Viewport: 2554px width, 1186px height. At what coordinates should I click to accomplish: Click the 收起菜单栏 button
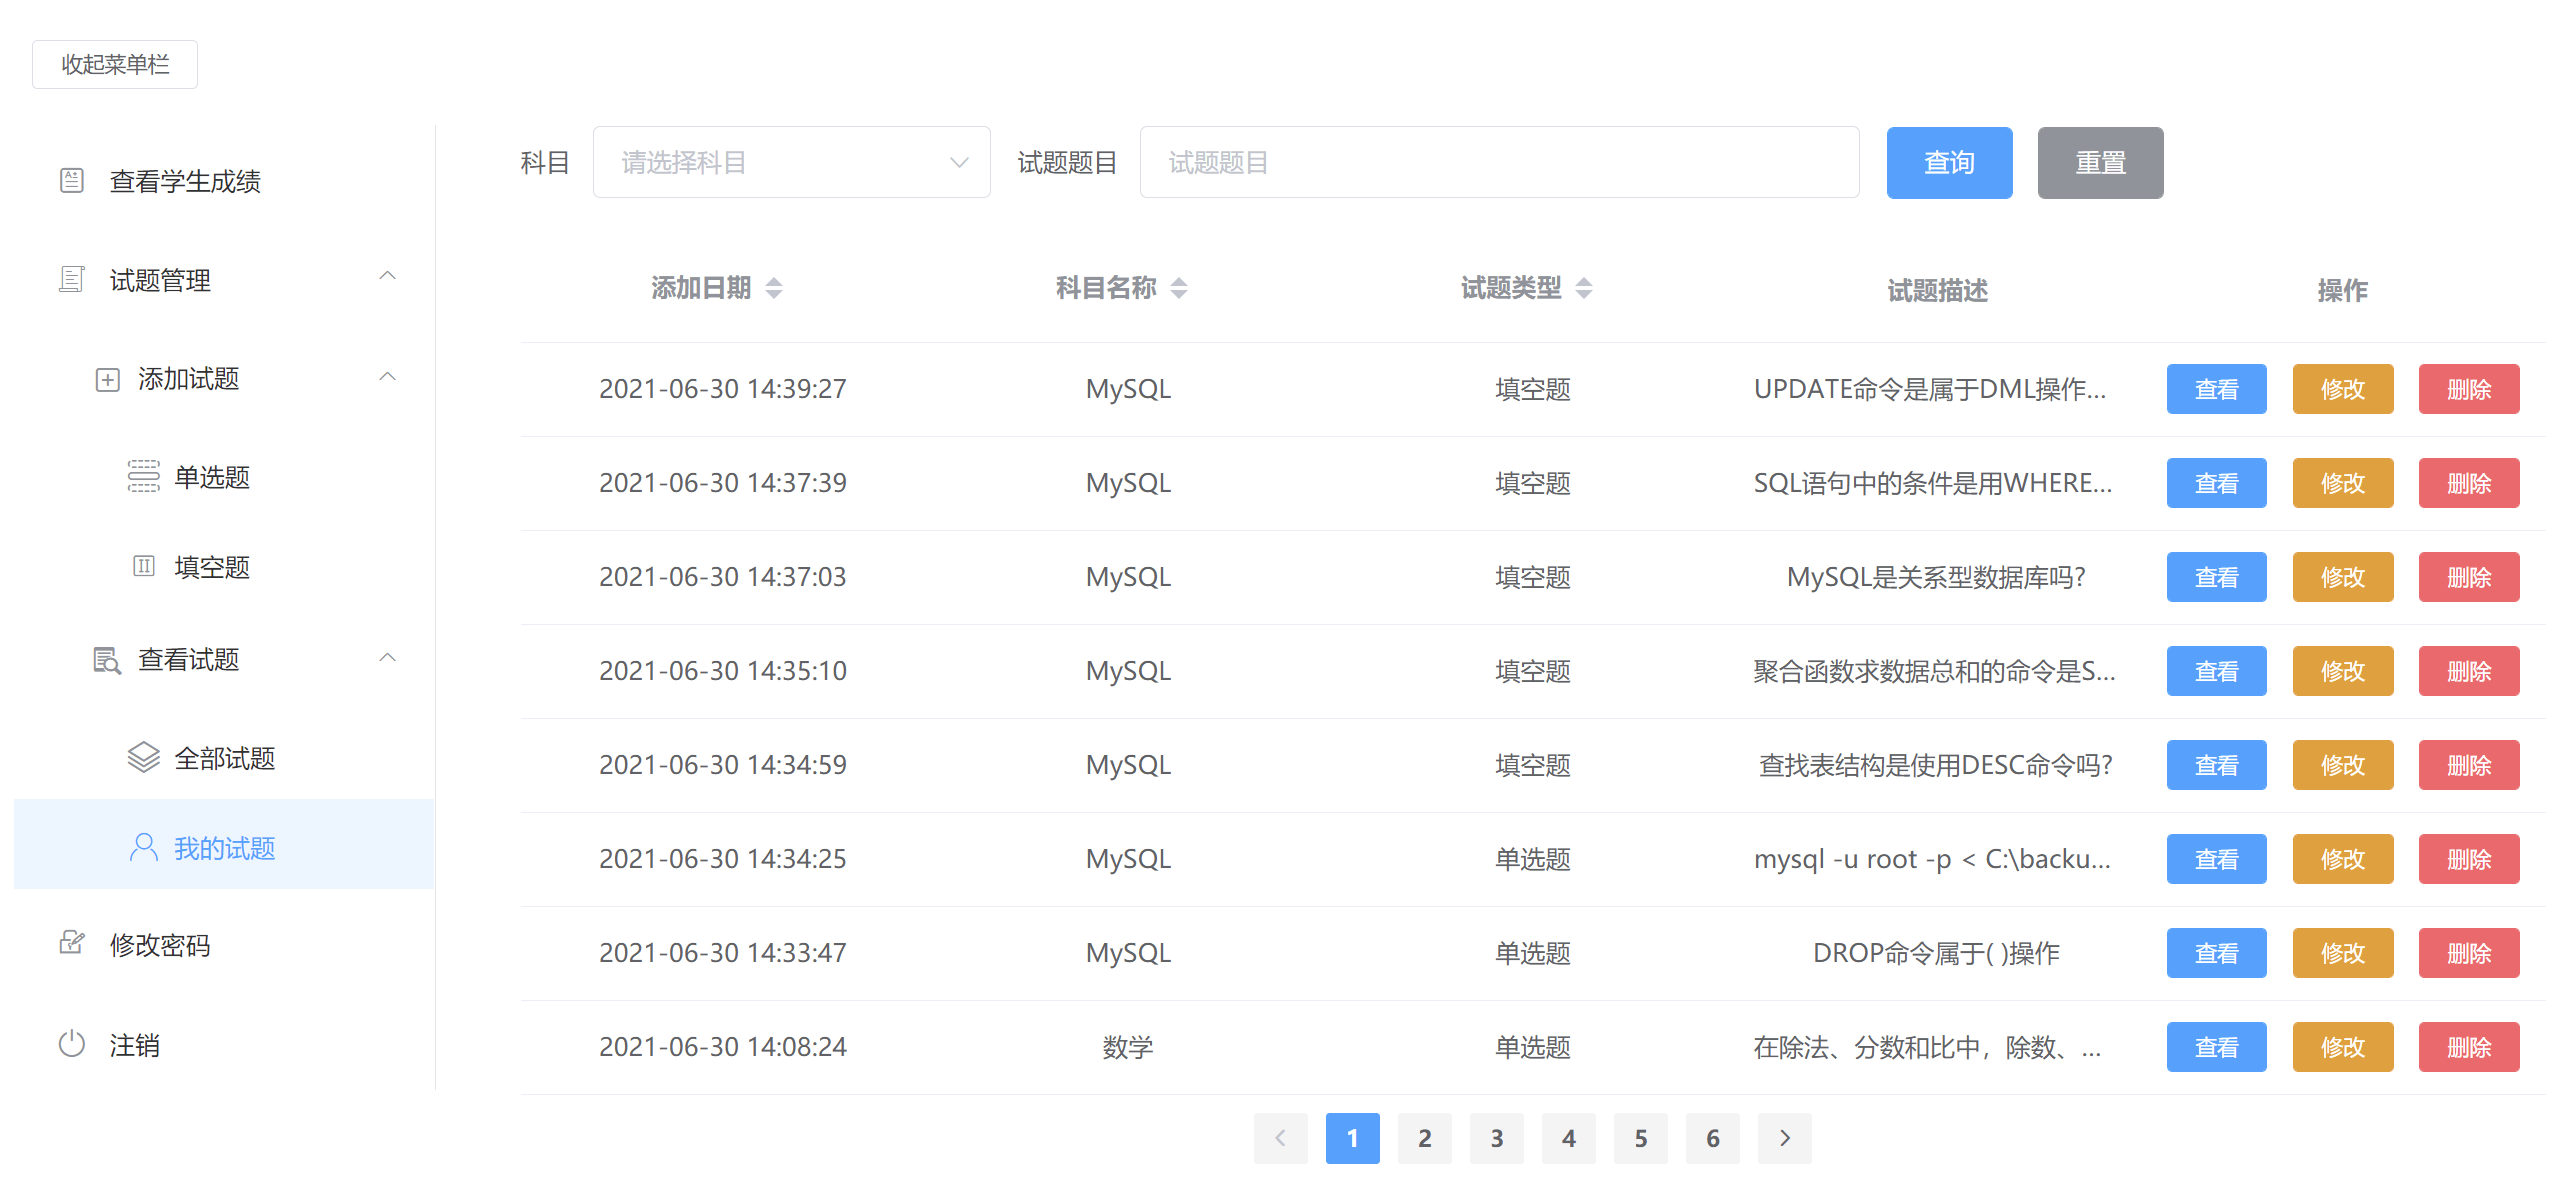pyautogui.click(x=115, y=64)
